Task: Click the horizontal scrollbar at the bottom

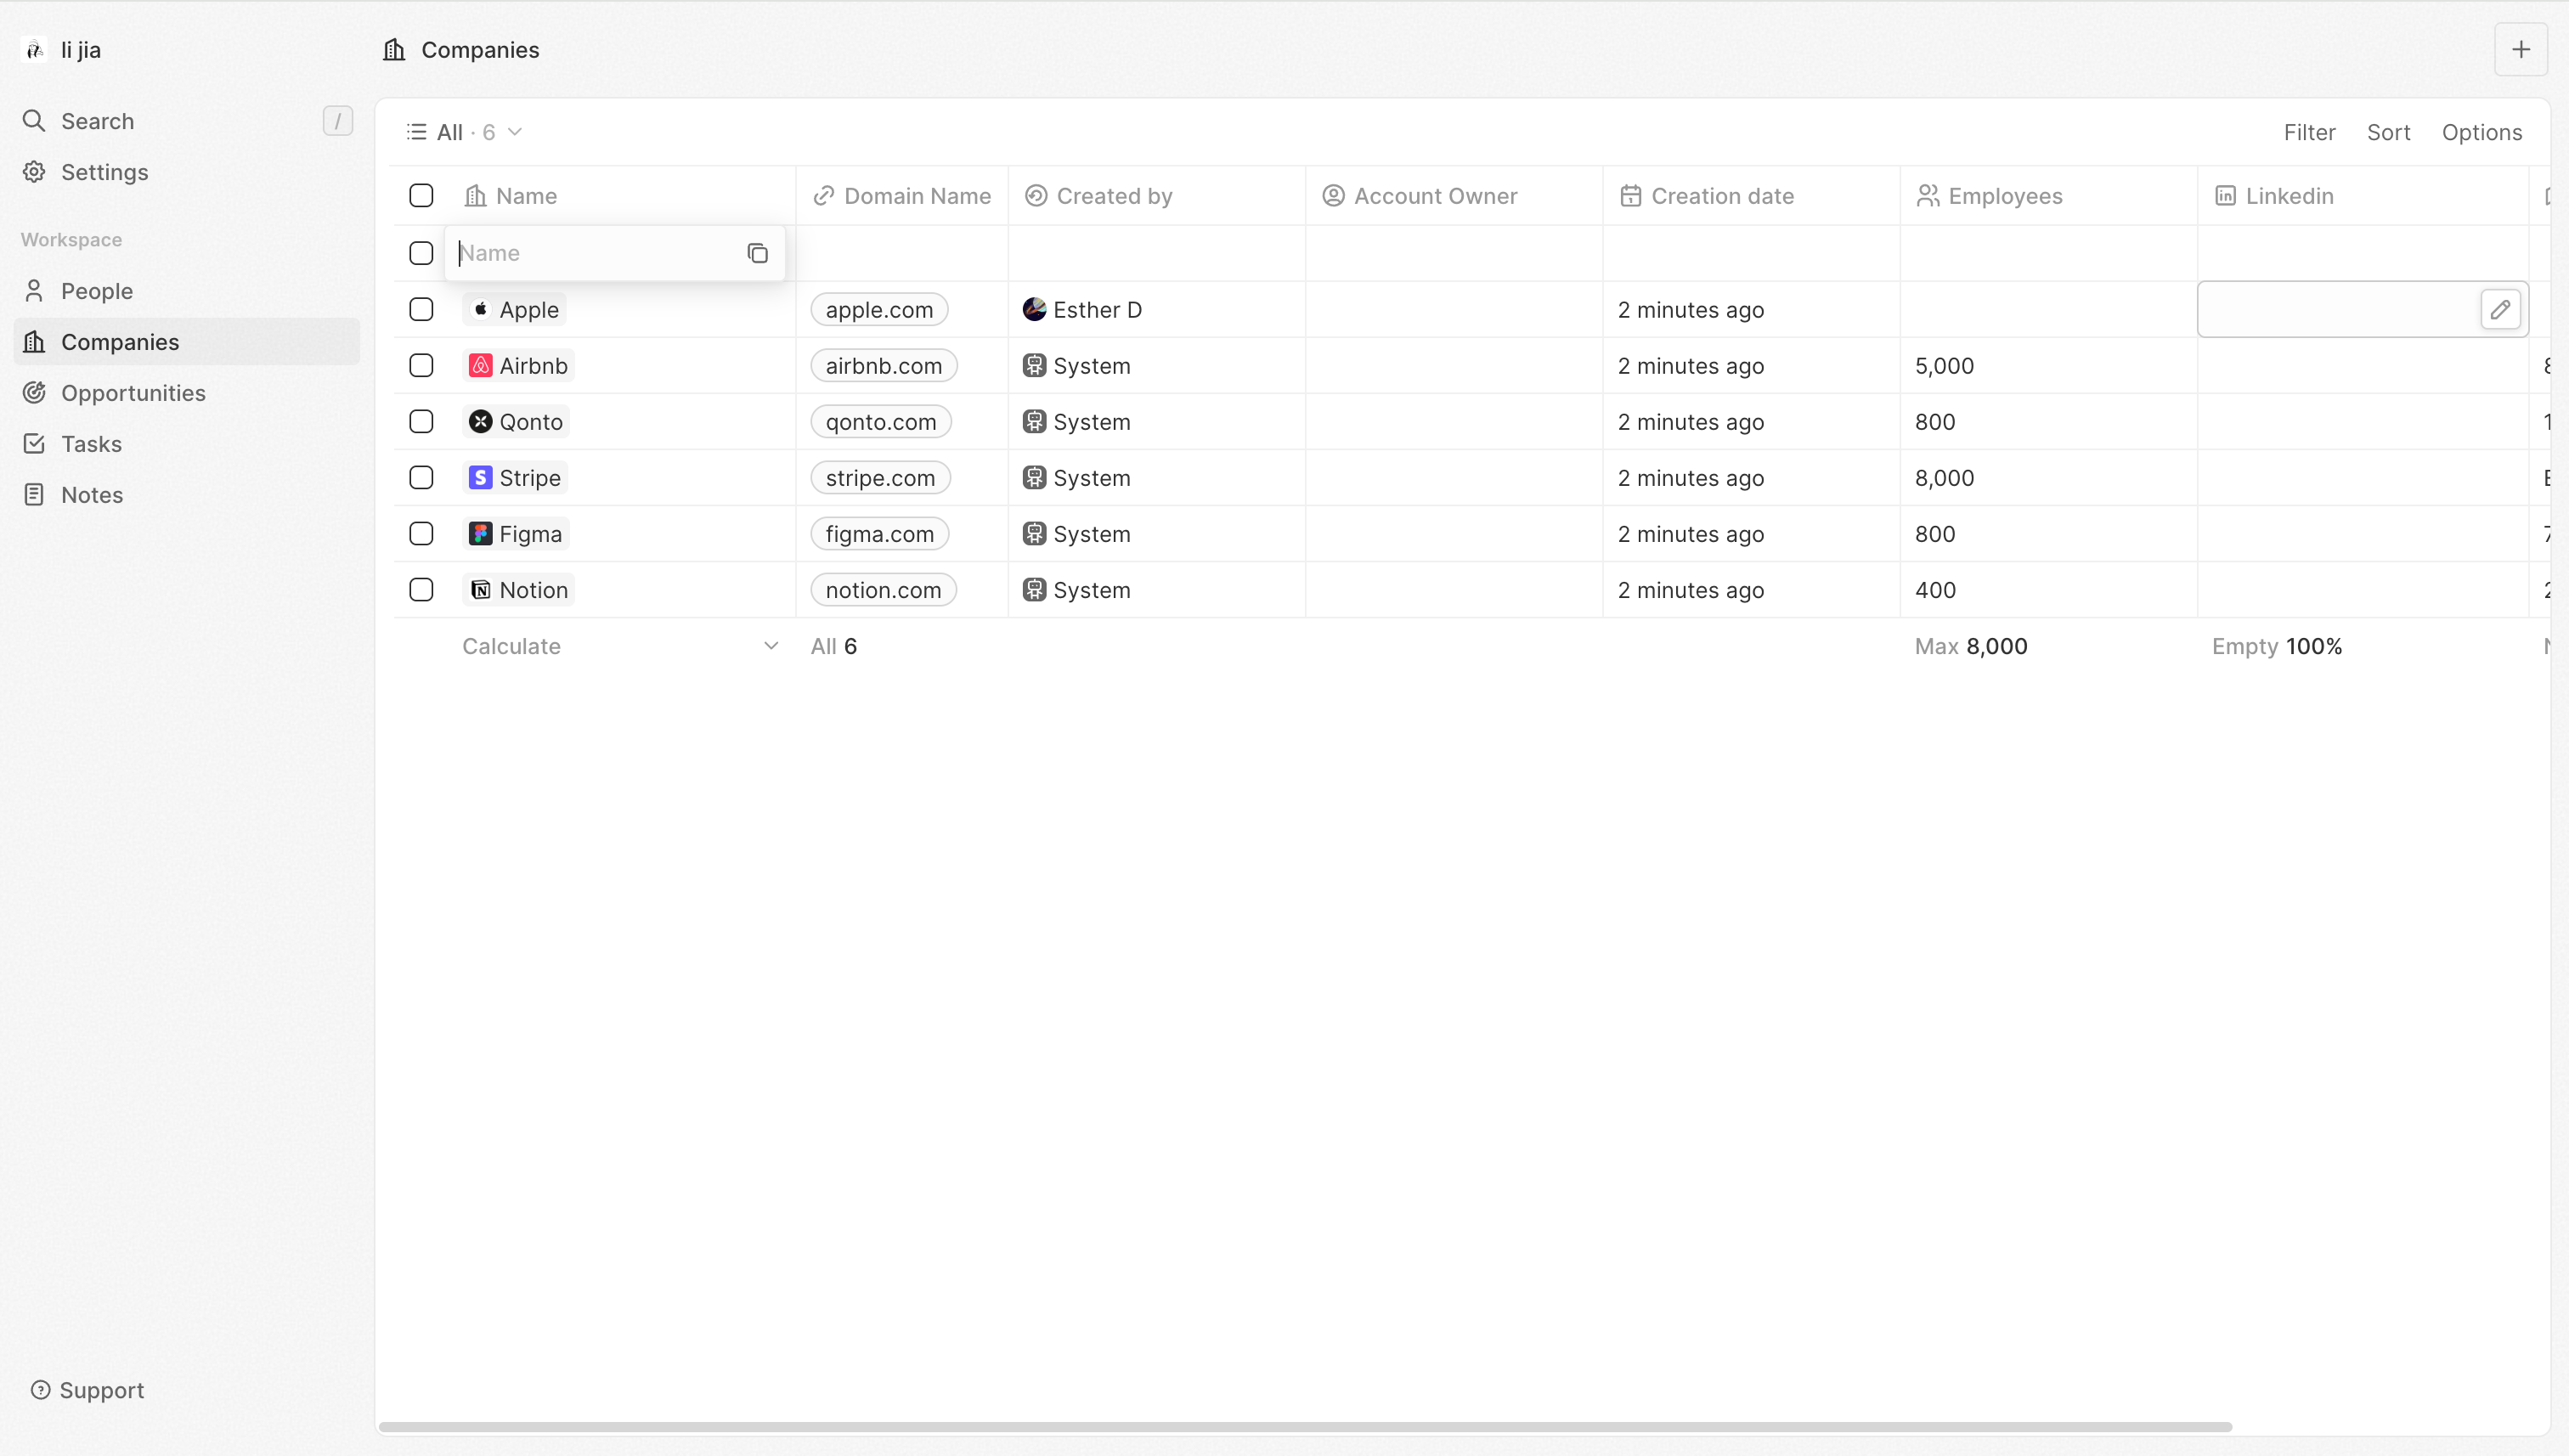Action: point(1305,1427)
